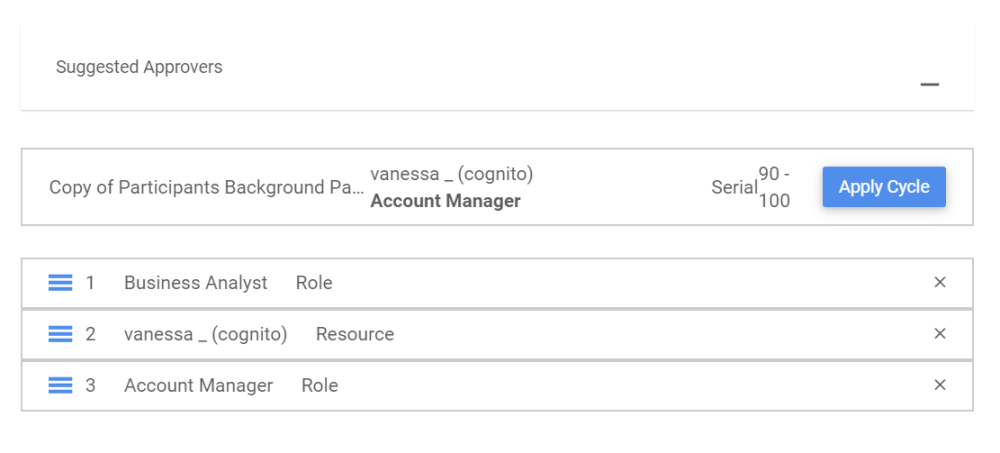This screenshot has width=1000, height=453.
Task: Click the Serial cycle type label
Action: click(x=734, y=187)
